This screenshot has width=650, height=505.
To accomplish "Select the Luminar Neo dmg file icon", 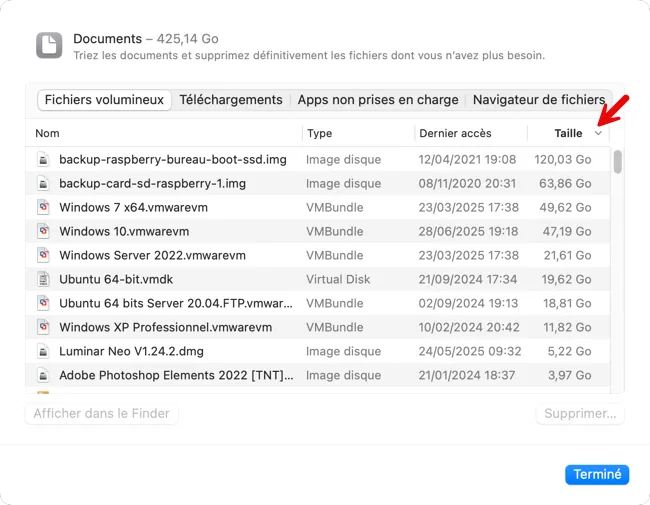I will [x=44, y=352].
